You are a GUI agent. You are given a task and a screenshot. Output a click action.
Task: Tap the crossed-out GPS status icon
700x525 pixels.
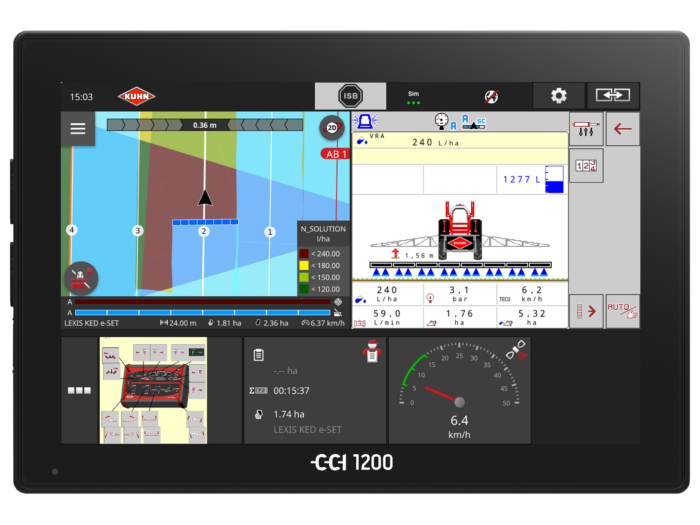pos(491,96)
